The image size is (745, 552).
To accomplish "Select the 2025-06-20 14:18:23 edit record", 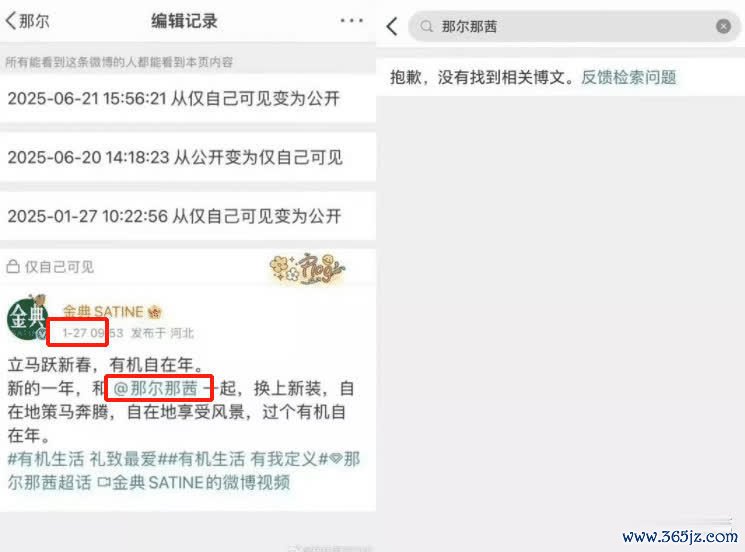I will click(188, 157).
